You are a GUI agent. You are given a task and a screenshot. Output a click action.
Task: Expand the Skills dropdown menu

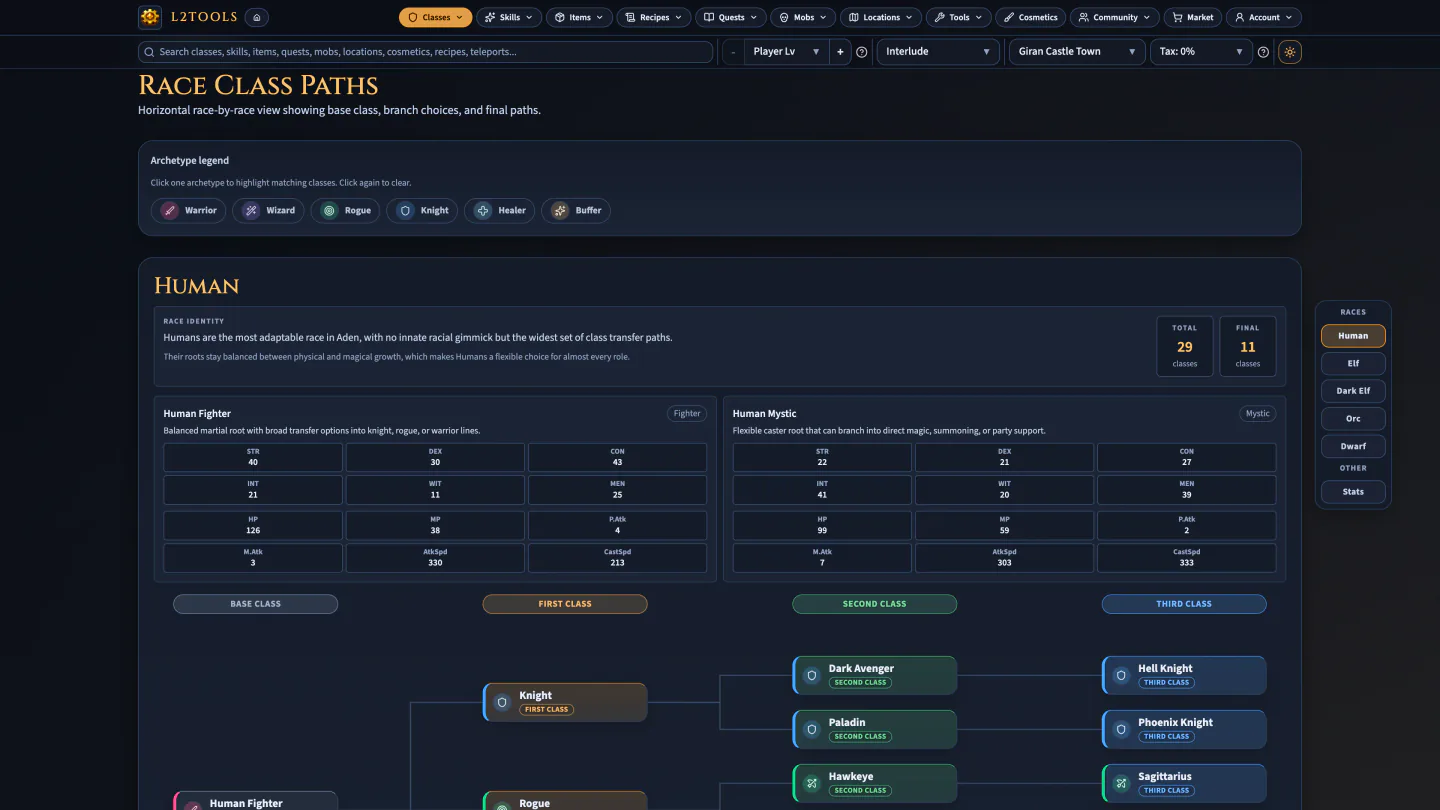[509, 17]
